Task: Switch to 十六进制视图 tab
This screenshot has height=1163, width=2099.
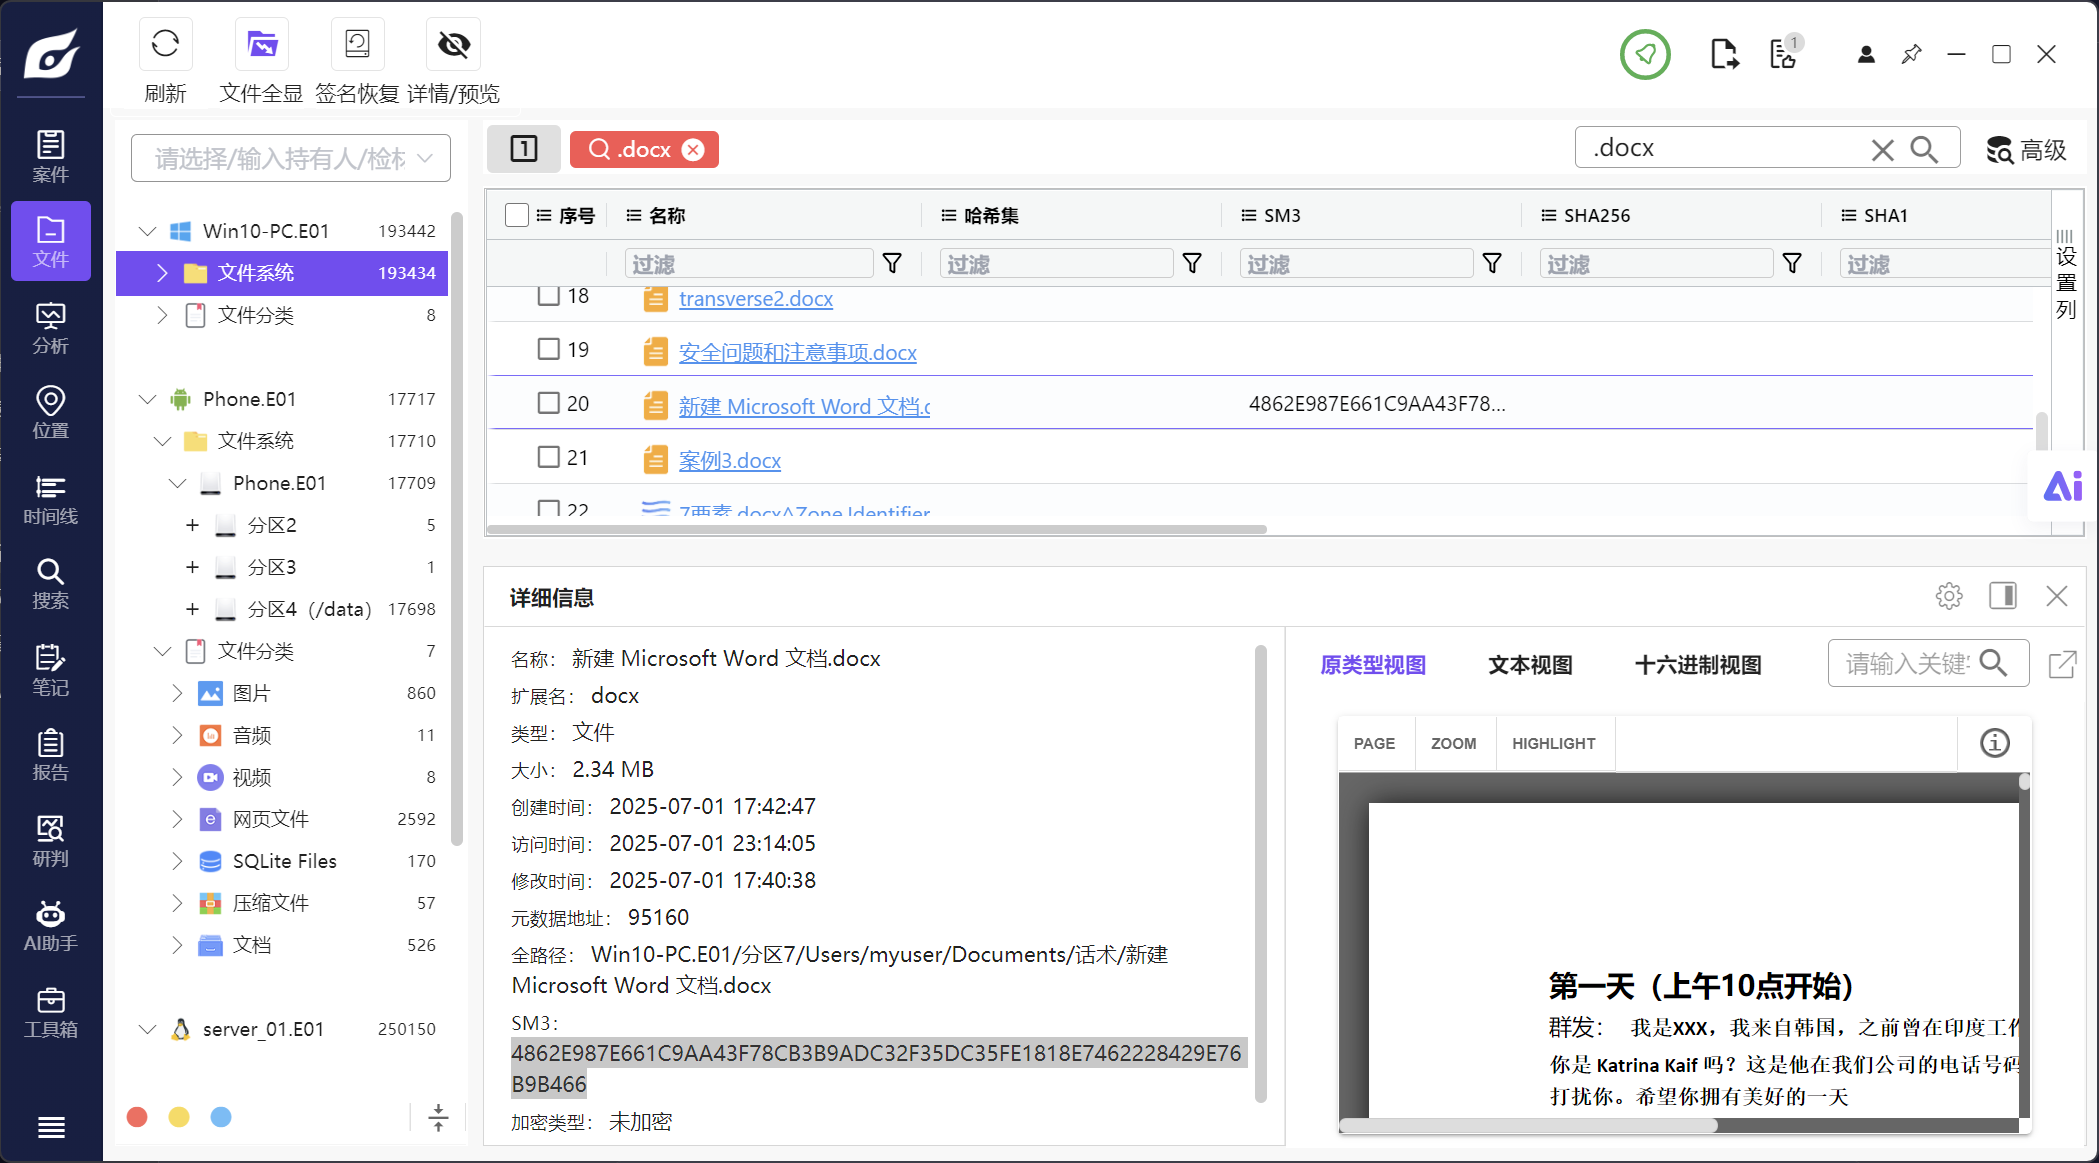Action: [x=1698, y=665]
